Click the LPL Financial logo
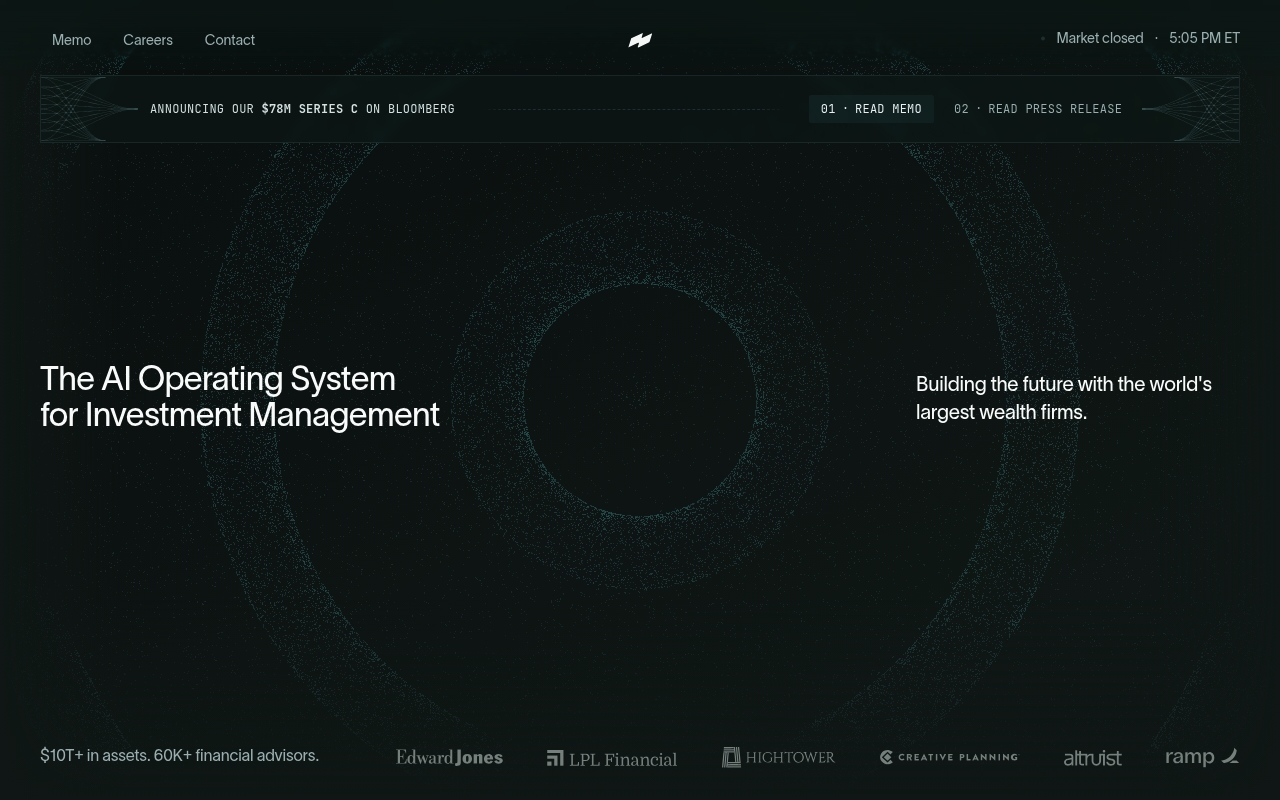This screenshot has width=1280, height=800. point(612,759)
